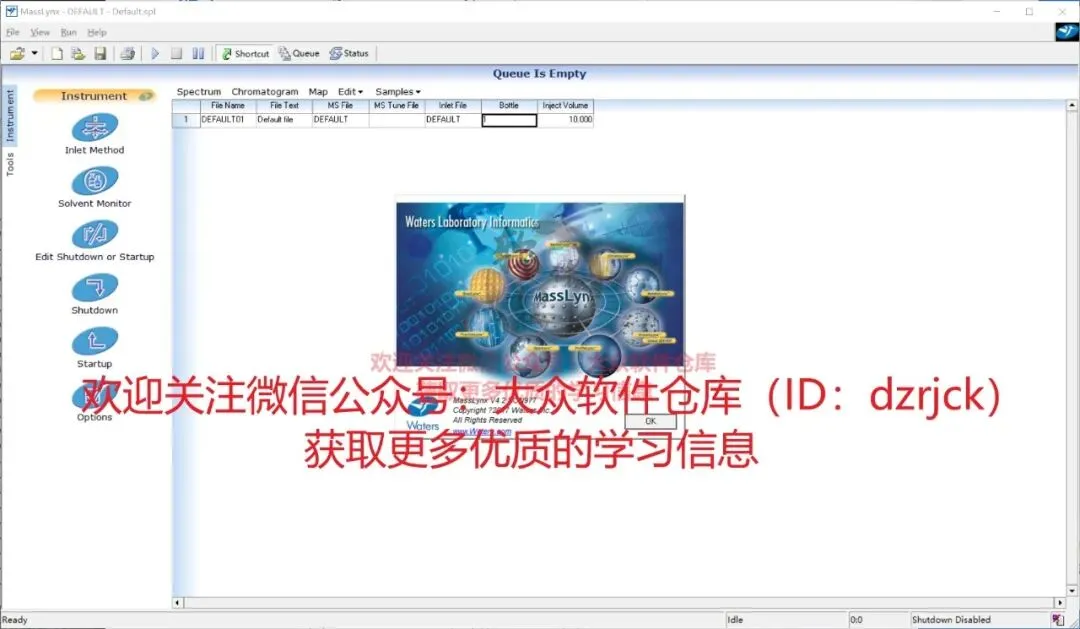Select the Inlet File DEFAULT cell
The image size is (1080, 629).
point(453,120)
